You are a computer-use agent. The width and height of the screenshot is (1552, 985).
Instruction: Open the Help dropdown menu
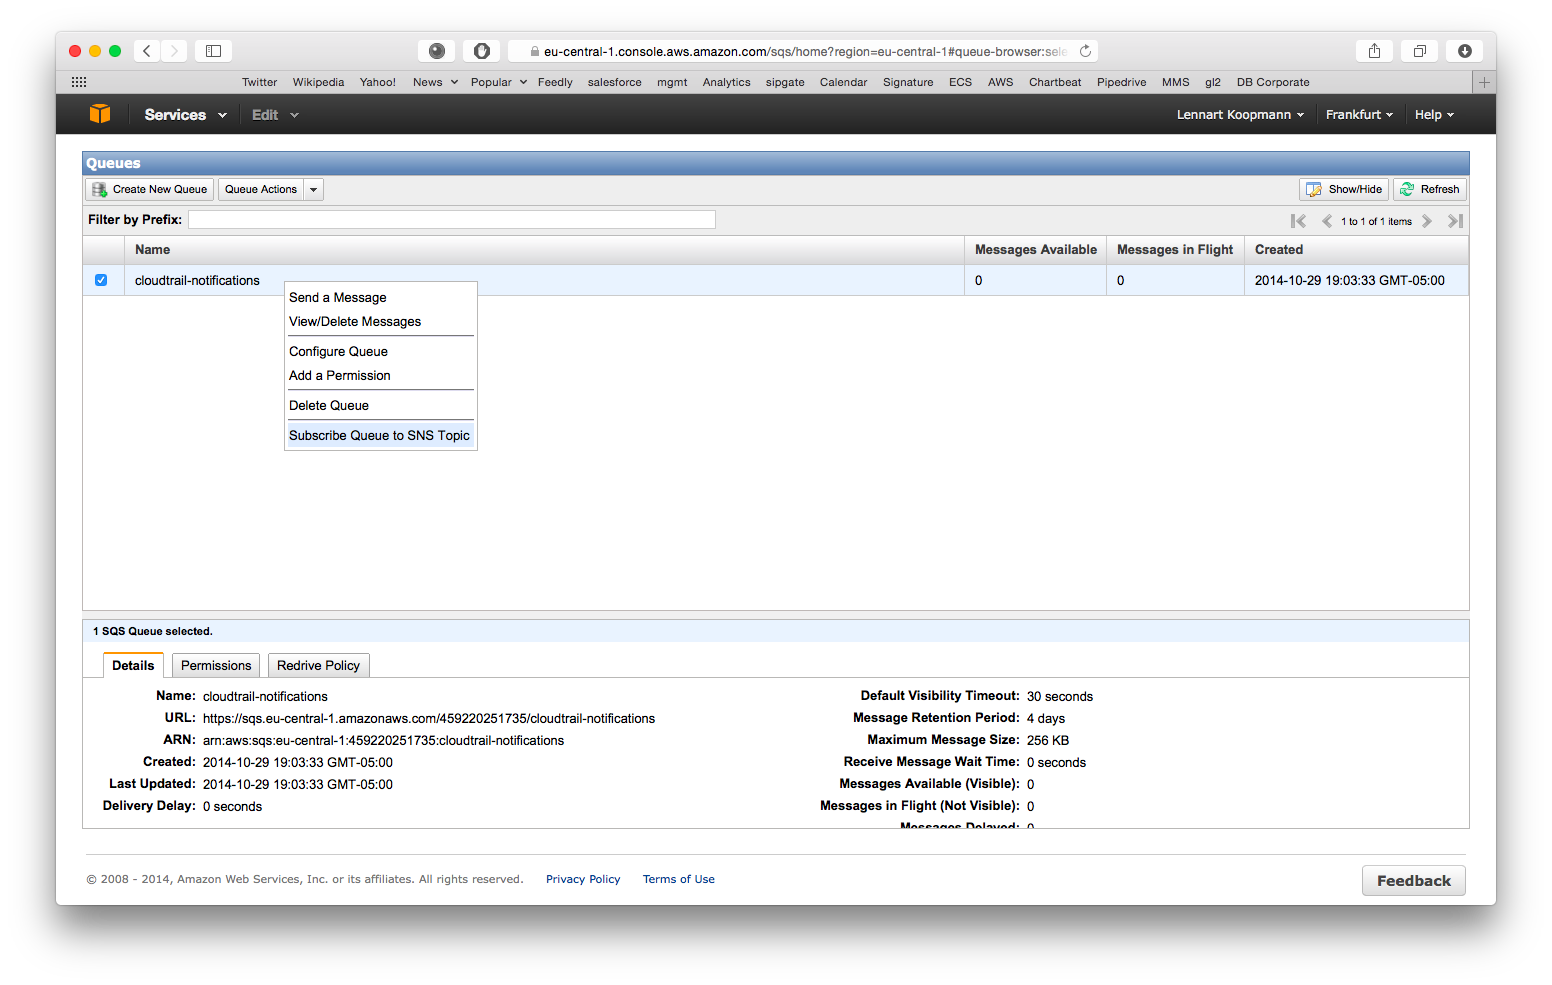point(1434,115)
